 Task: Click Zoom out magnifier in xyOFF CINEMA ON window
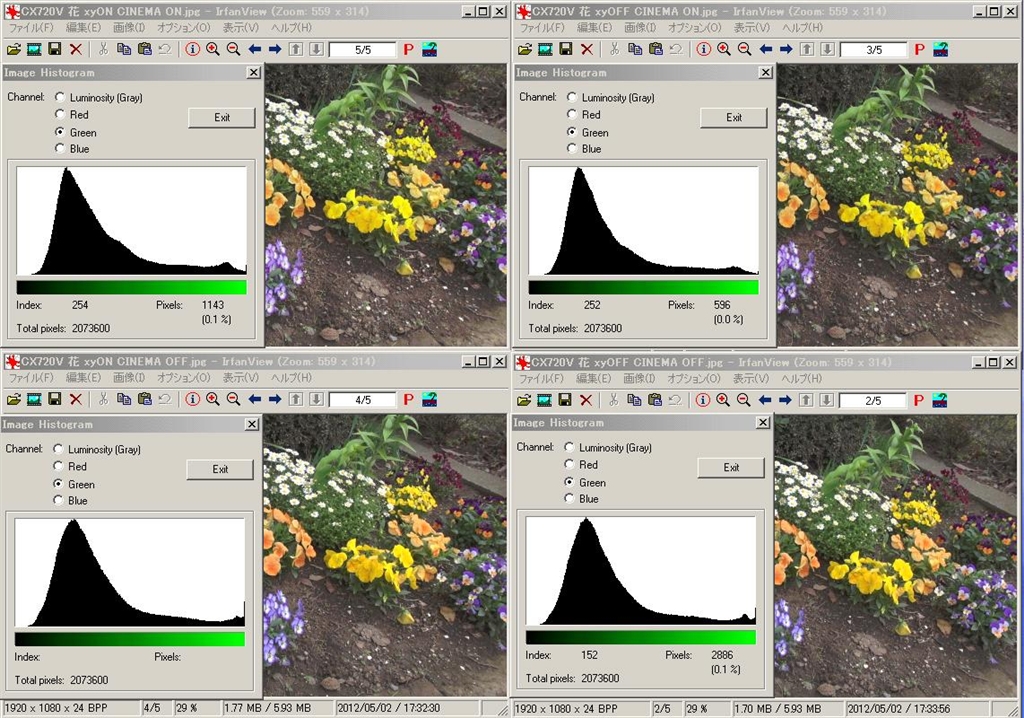[x=744, y=49]
